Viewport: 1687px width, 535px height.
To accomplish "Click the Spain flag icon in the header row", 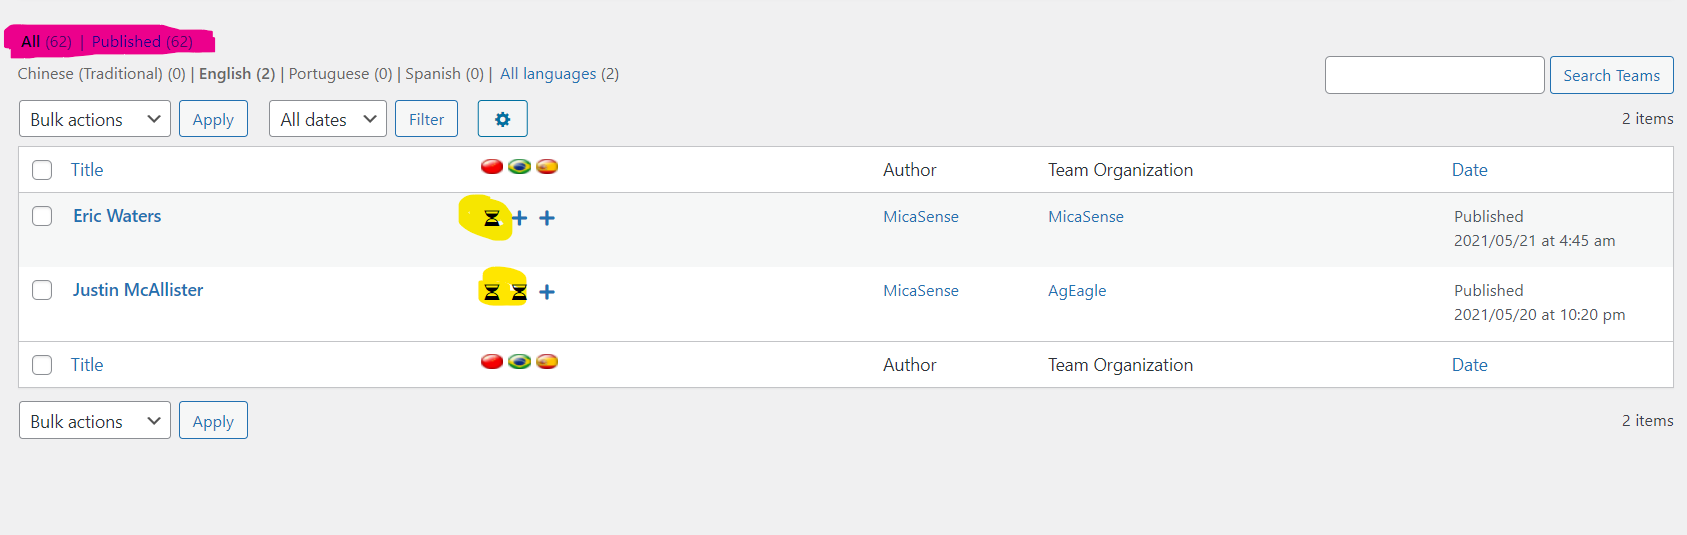I will tap(547, 167).
